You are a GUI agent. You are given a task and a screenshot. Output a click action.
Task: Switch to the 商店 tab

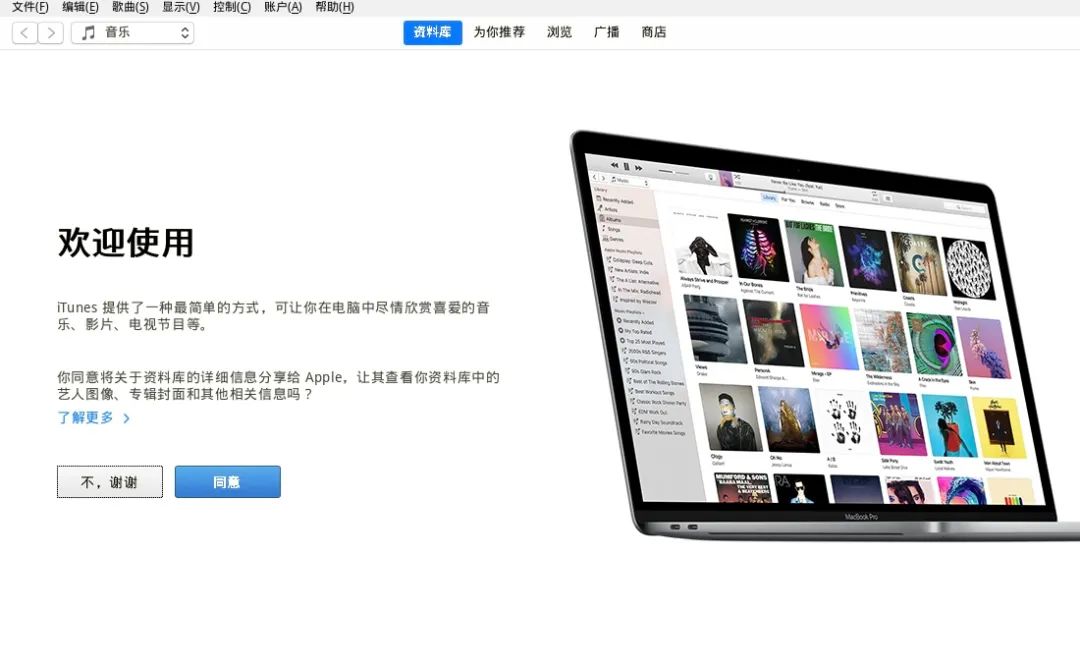(654, 32)
